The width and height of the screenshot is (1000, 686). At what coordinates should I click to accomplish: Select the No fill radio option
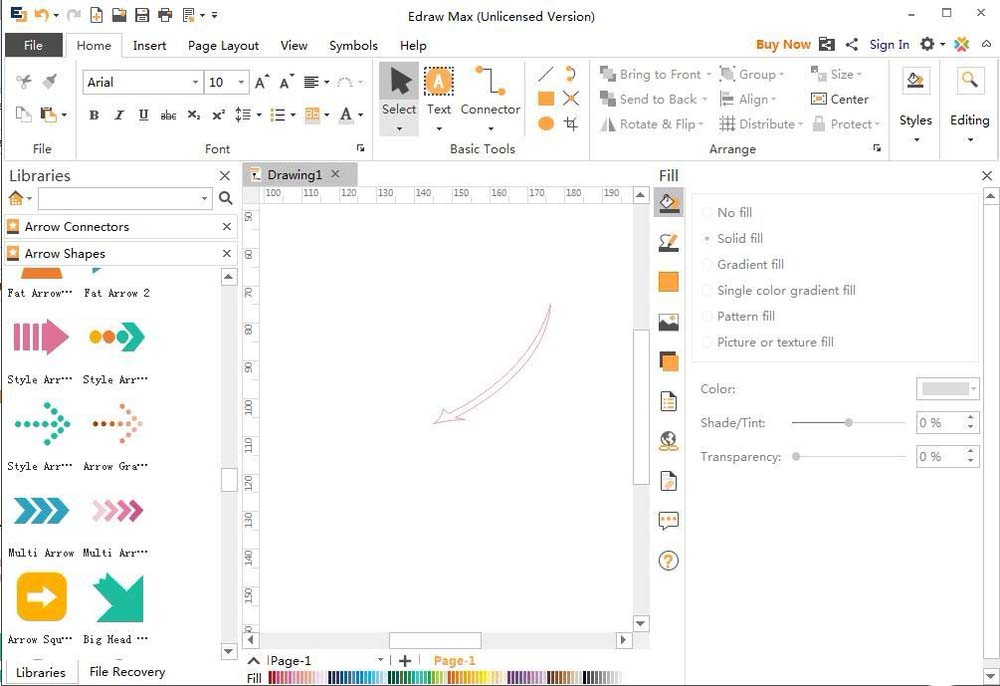[709, 213]
